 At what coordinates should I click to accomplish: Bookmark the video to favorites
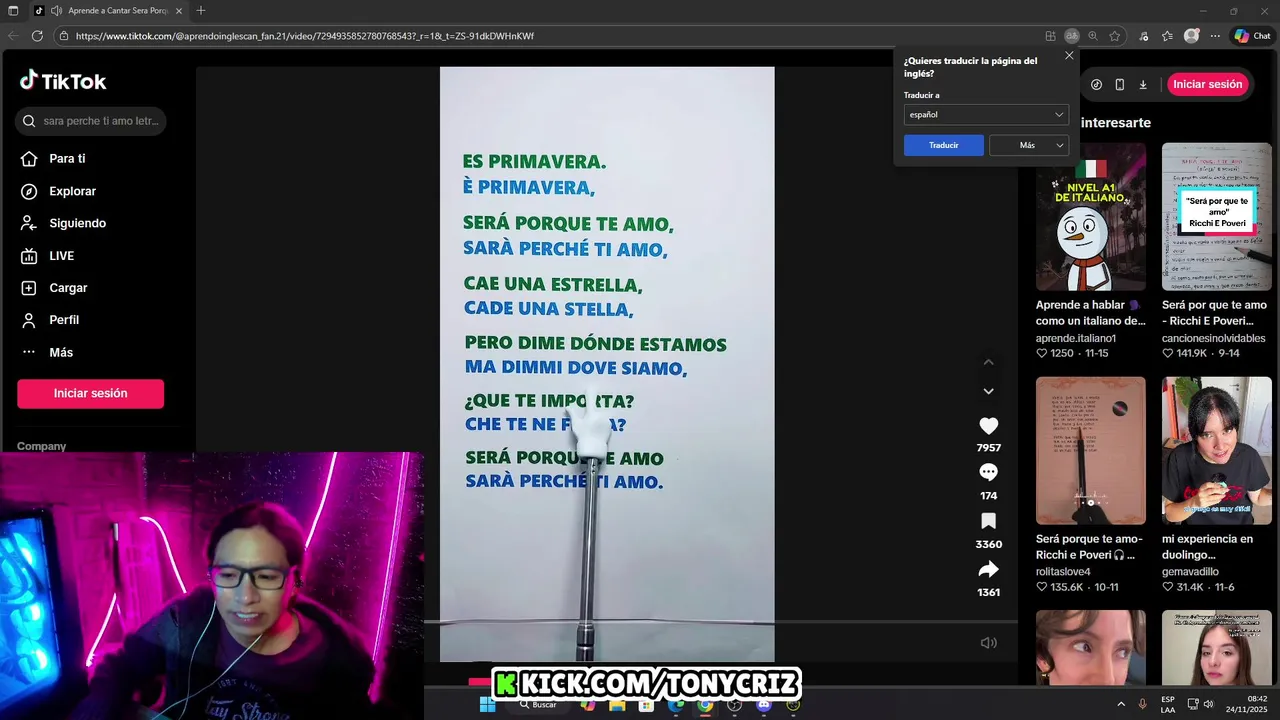click(x=988, y=521)
